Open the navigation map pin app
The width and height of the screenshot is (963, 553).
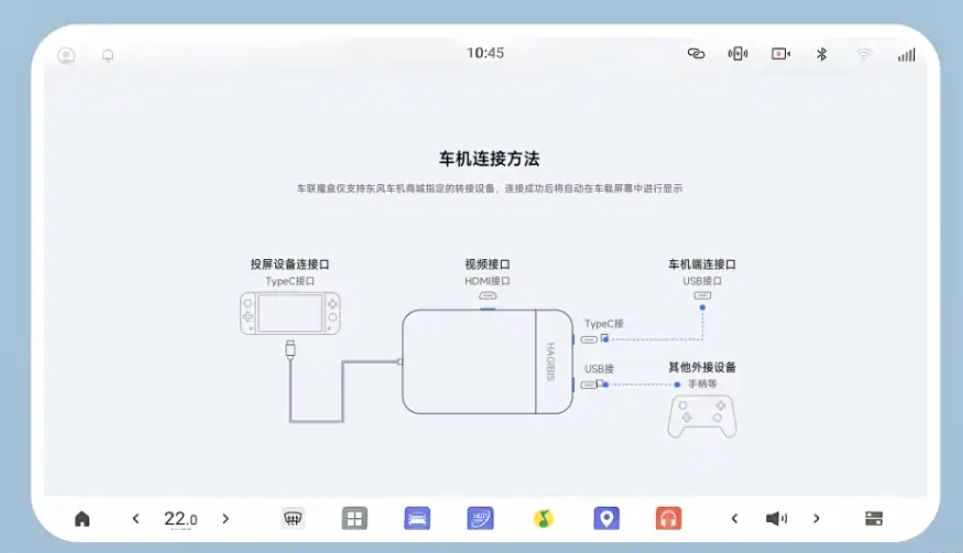606,519
